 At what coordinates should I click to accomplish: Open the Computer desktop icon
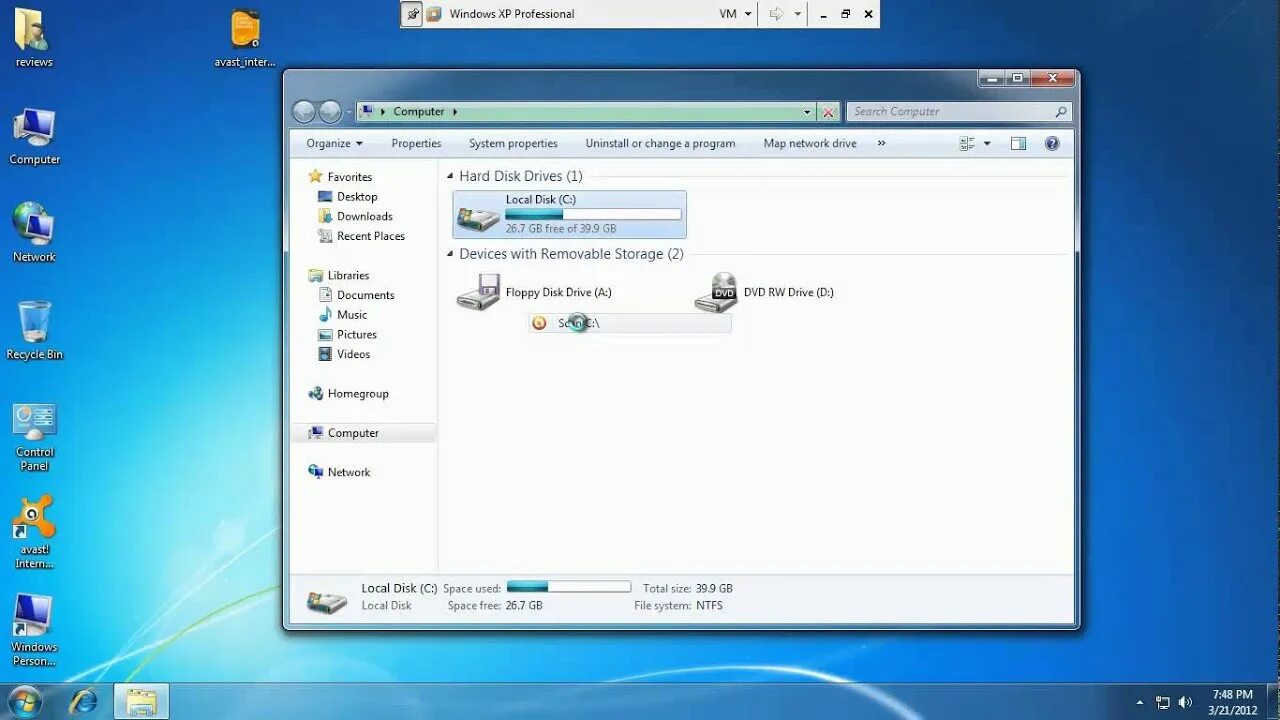point(35,136)
